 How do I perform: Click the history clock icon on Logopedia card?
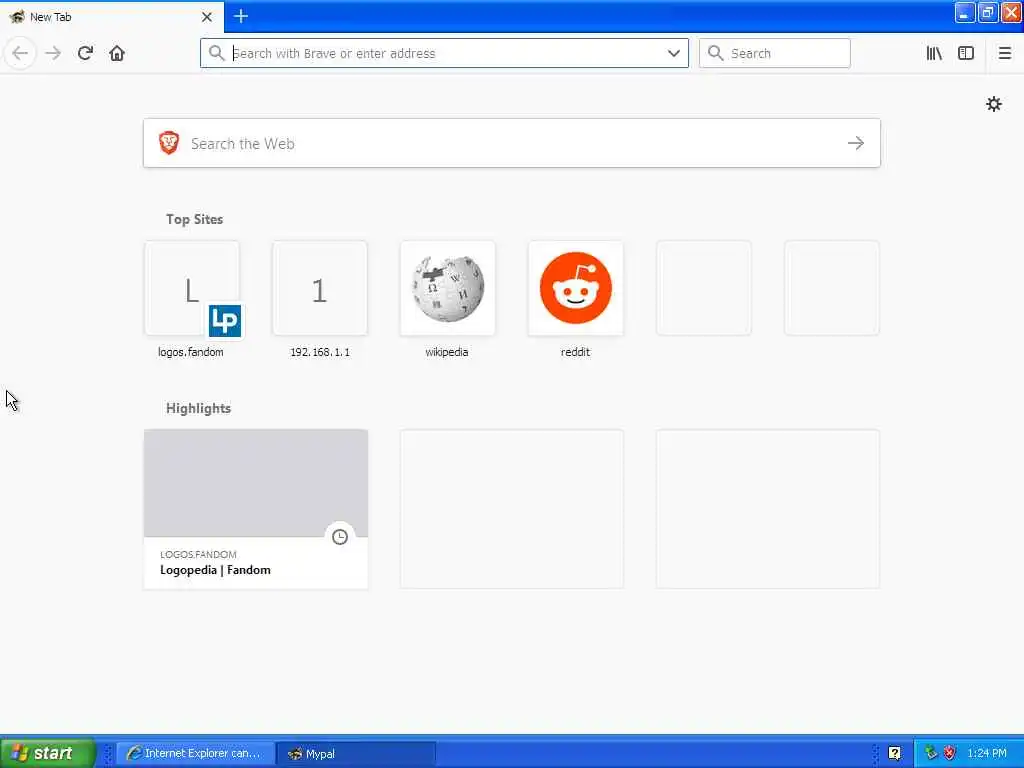tap(340, 537)
